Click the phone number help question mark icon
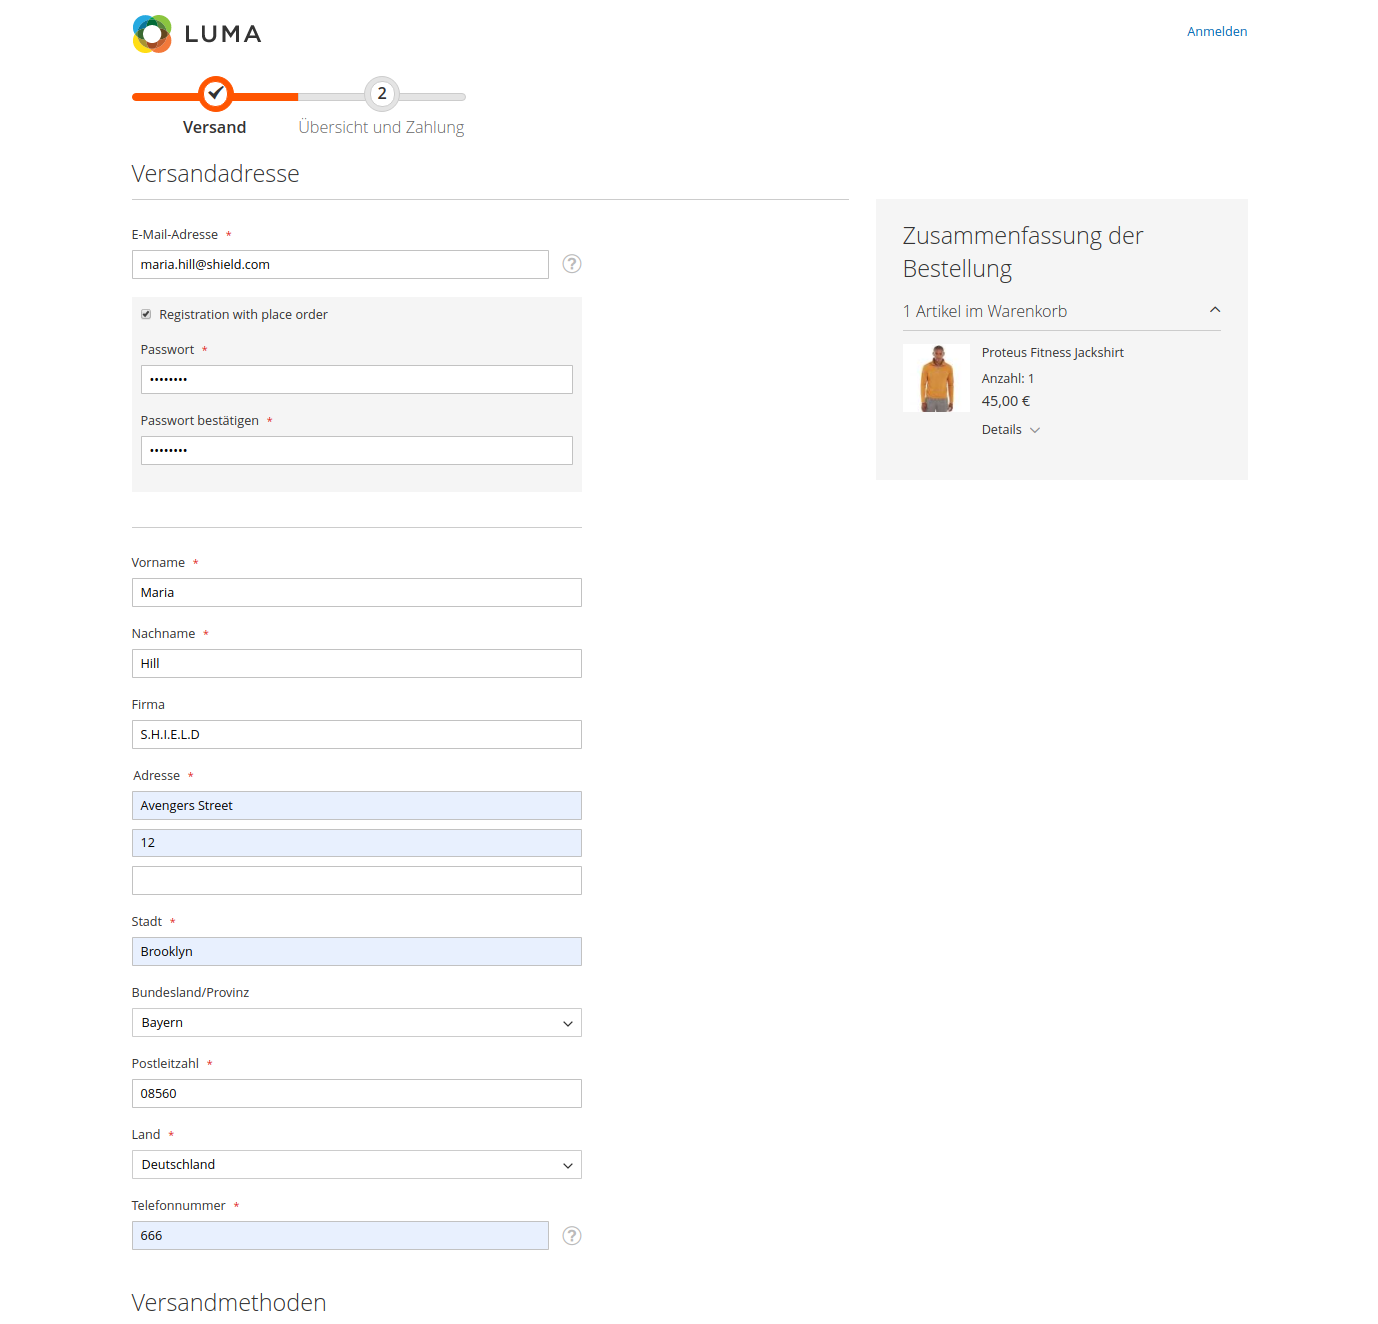The image size is (1378, 1324). point(572,1236)
